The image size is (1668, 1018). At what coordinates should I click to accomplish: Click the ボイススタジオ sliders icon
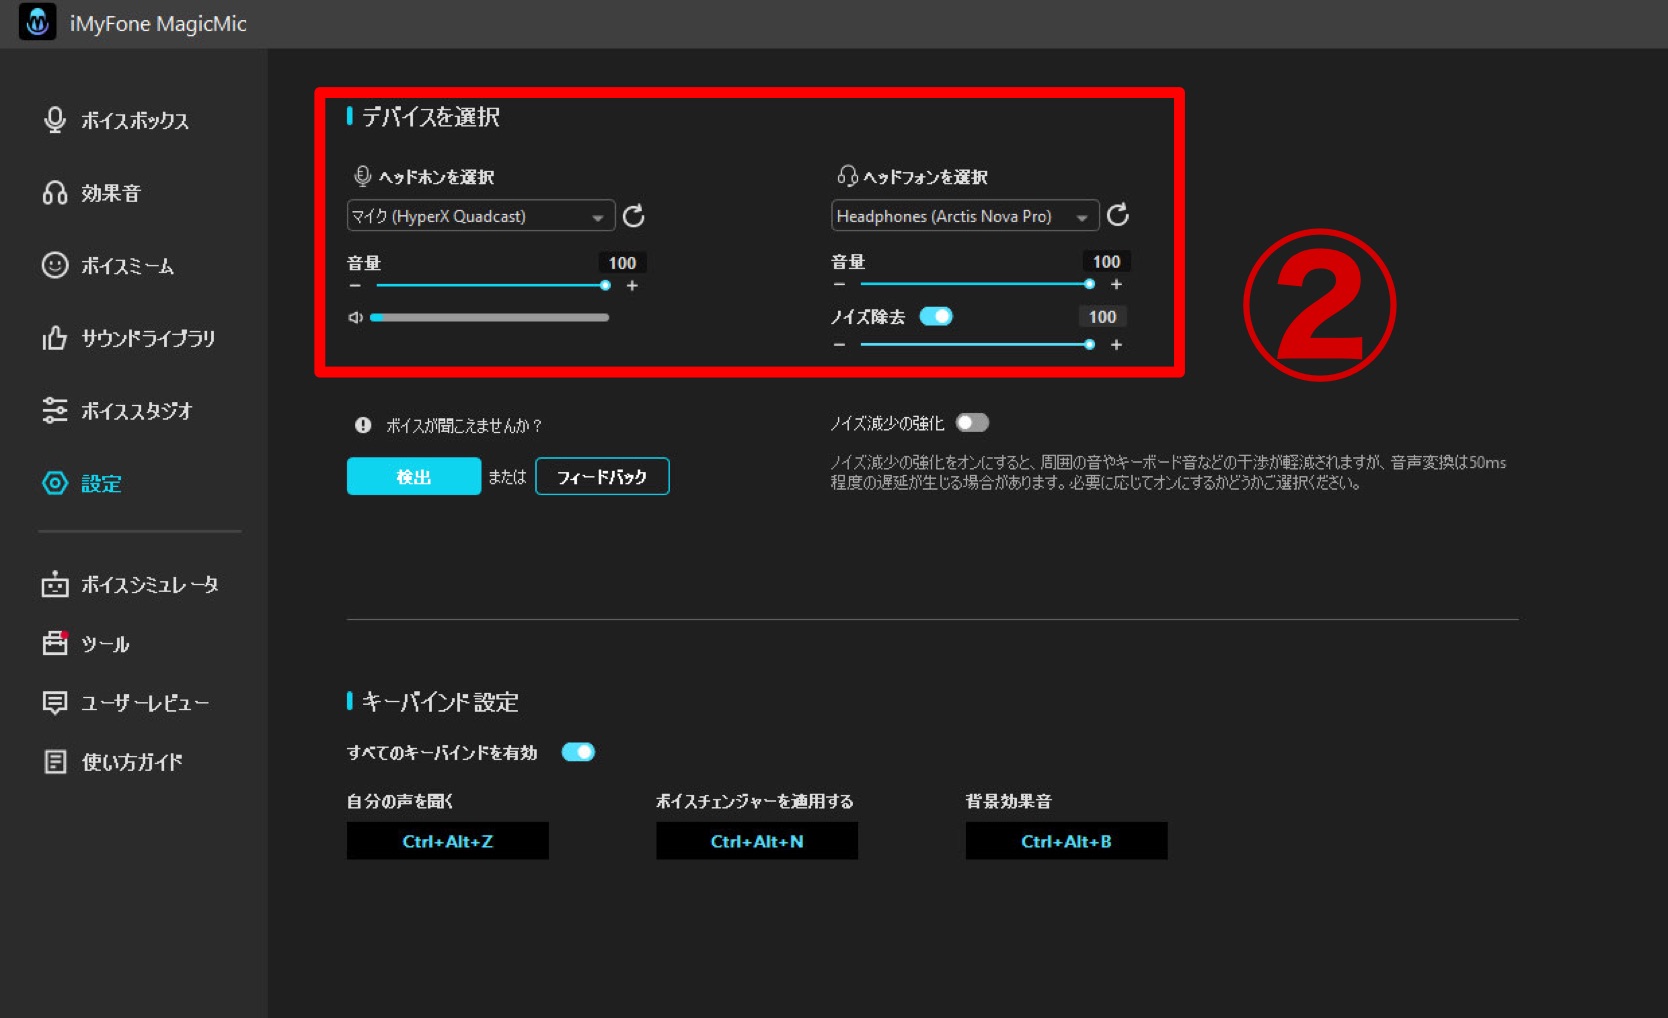[x=55, y=410]
